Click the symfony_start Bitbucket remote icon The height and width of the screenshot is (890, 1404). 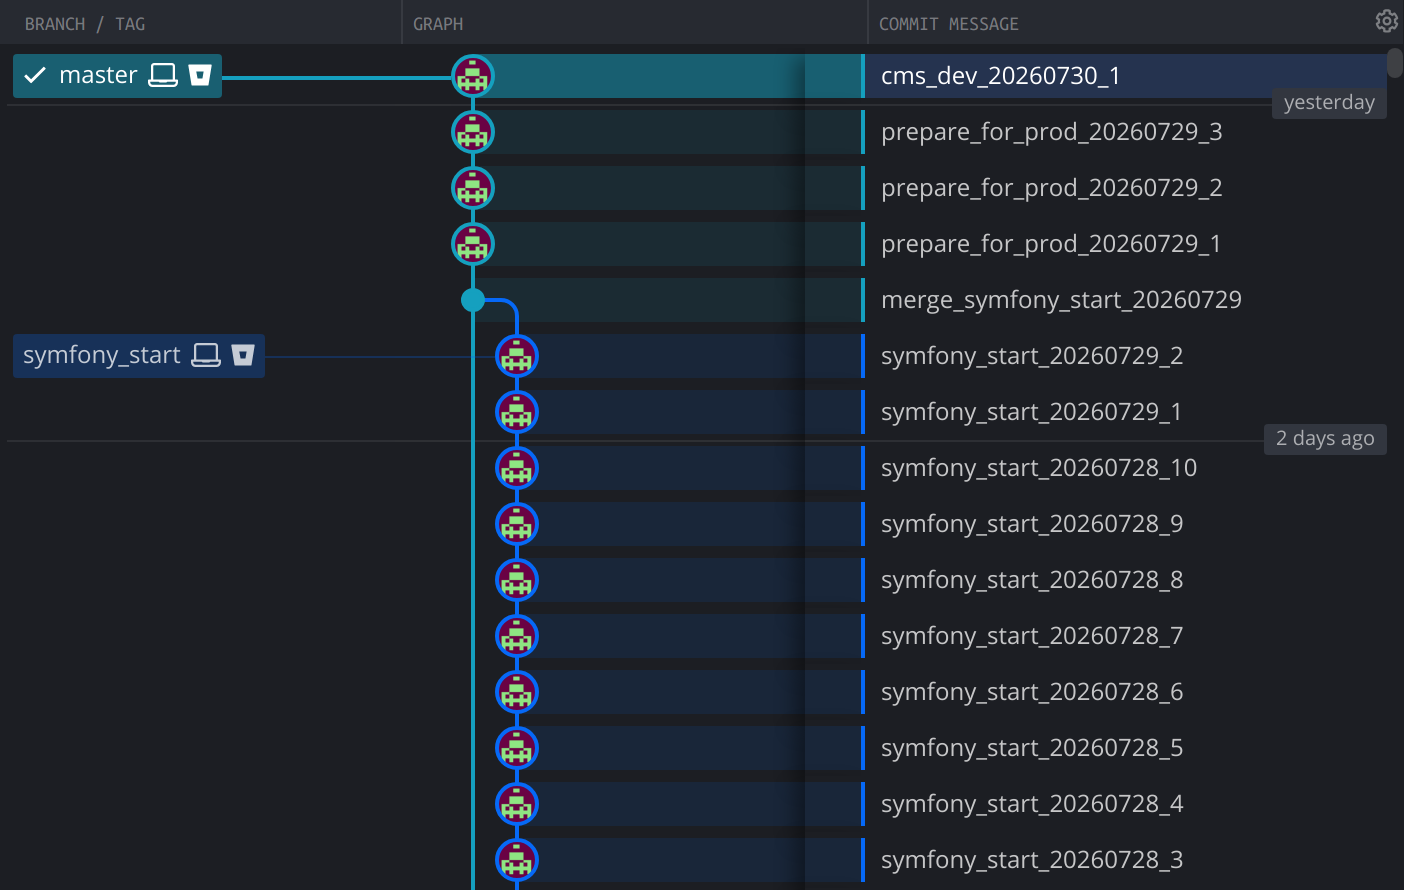tap(243, 355)
